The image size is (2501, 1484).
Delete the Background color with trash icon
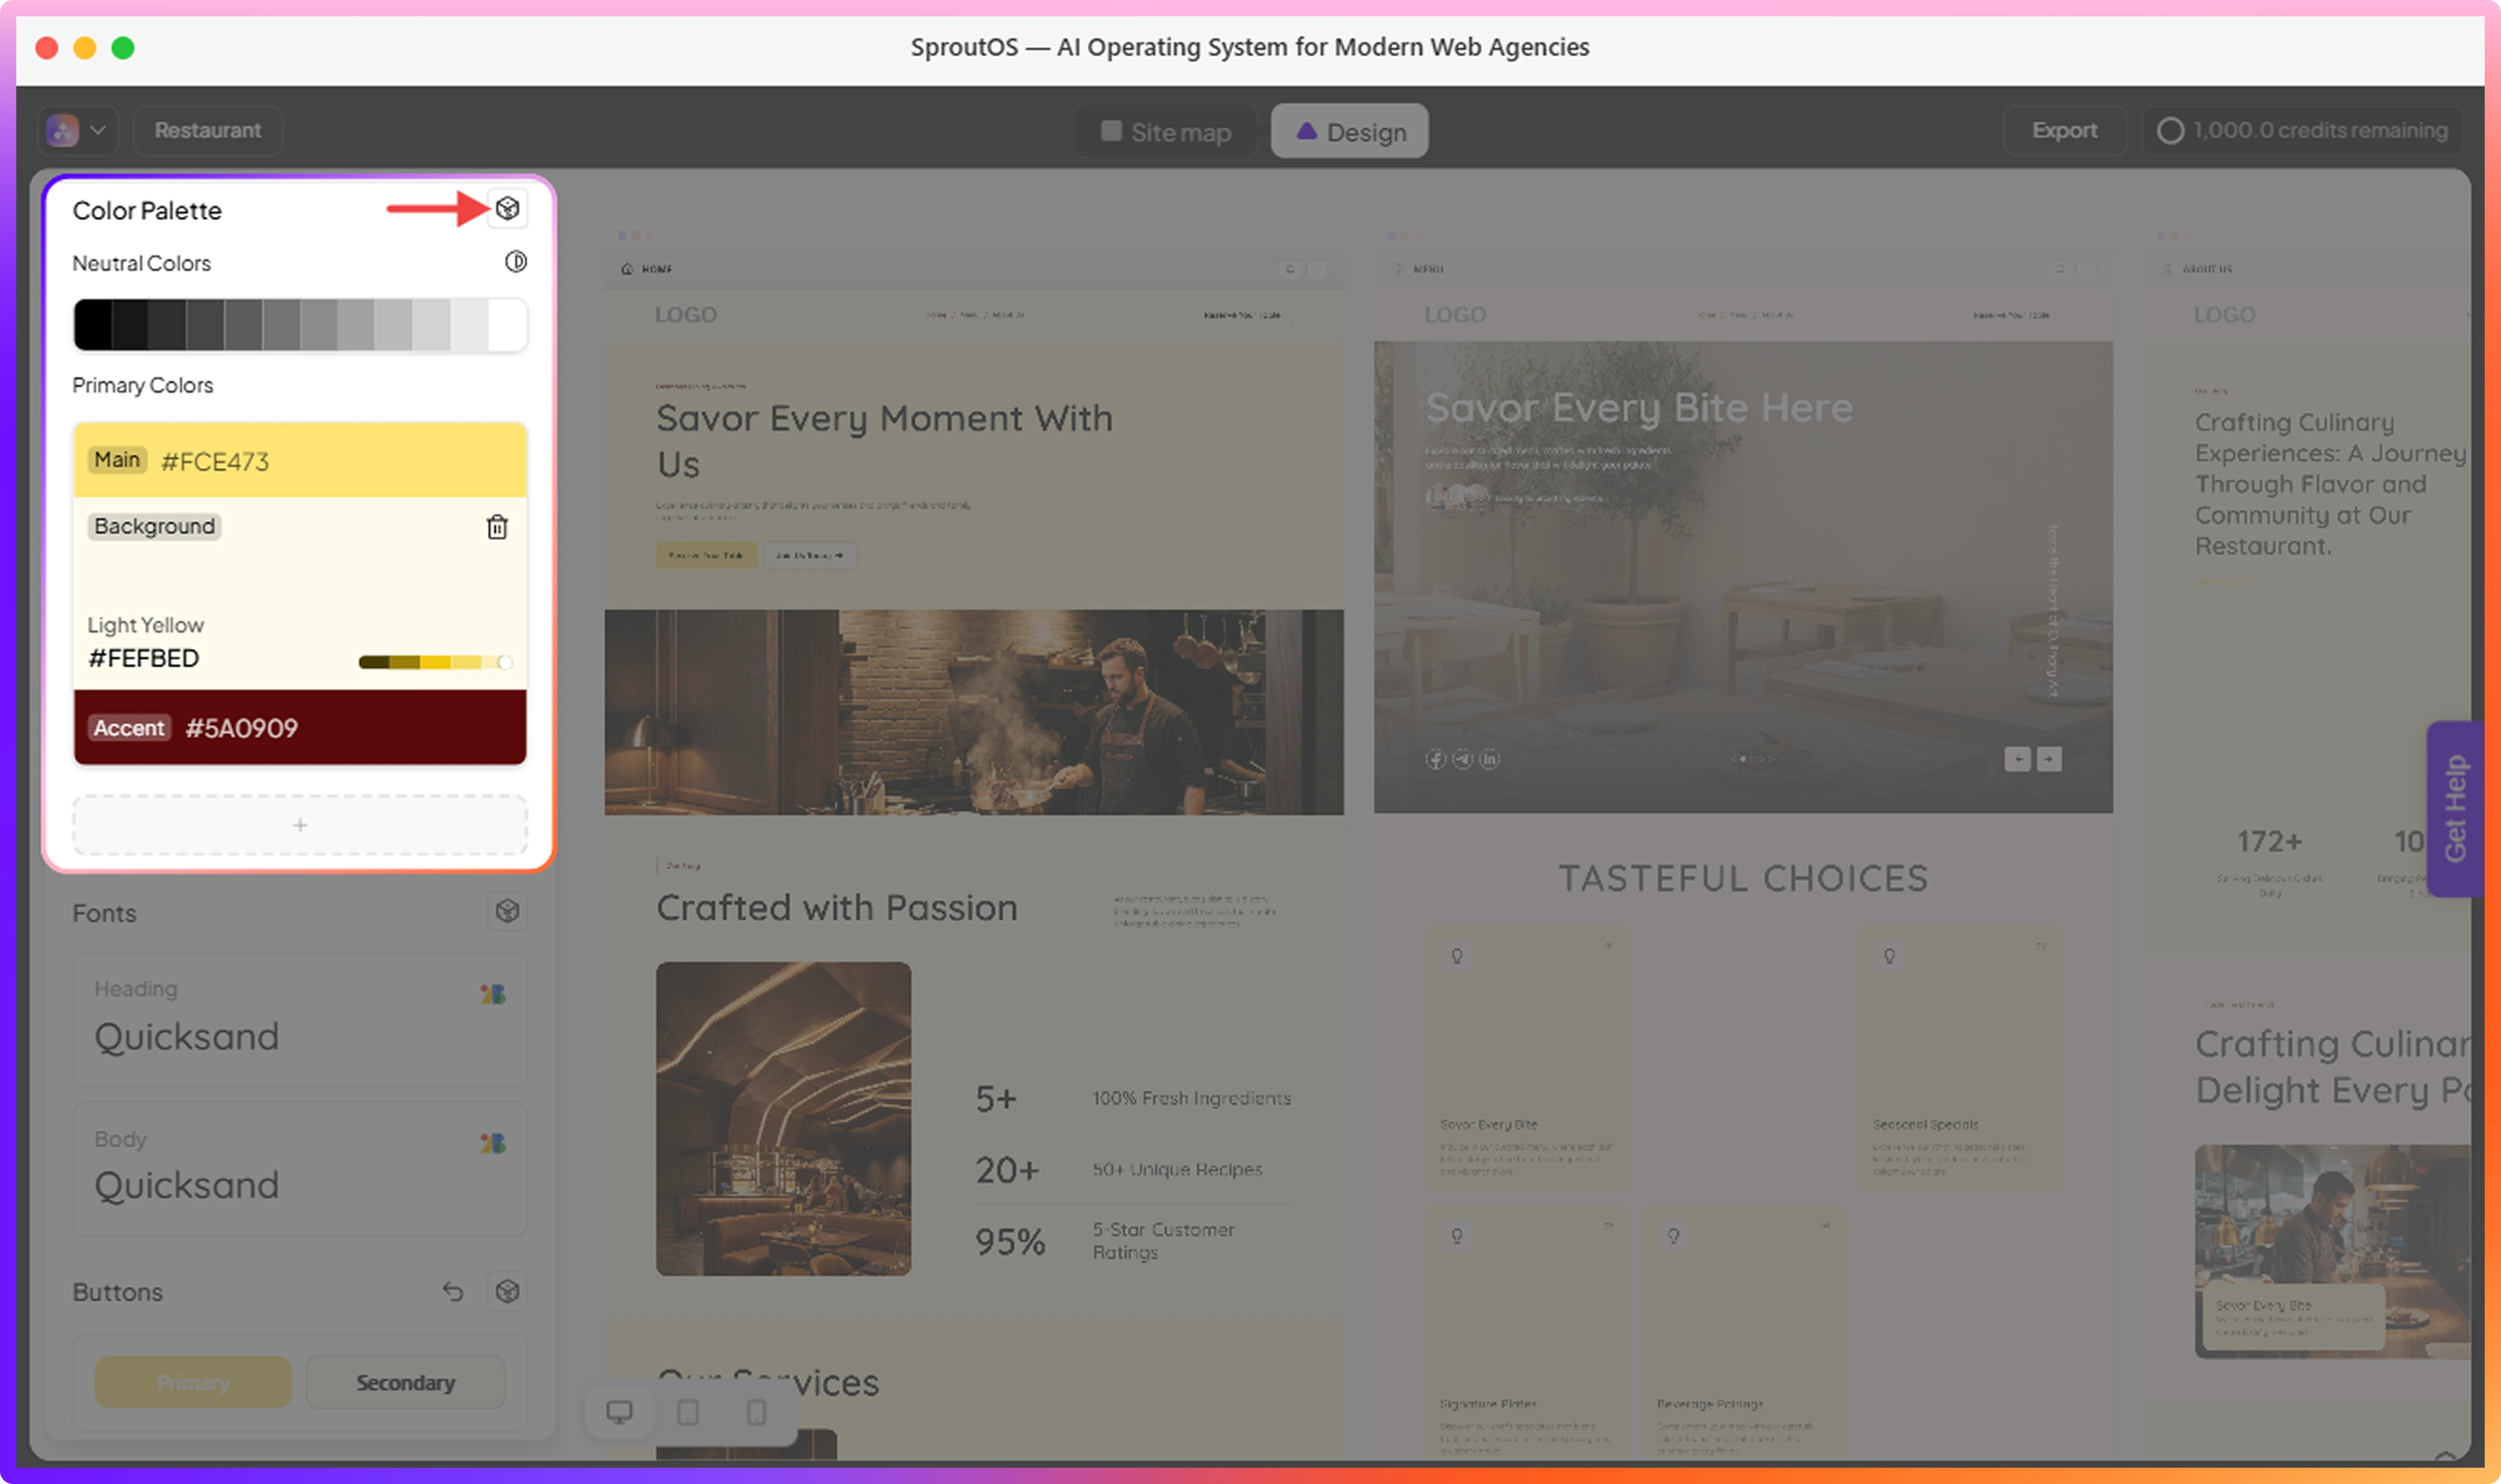point(497,527)
